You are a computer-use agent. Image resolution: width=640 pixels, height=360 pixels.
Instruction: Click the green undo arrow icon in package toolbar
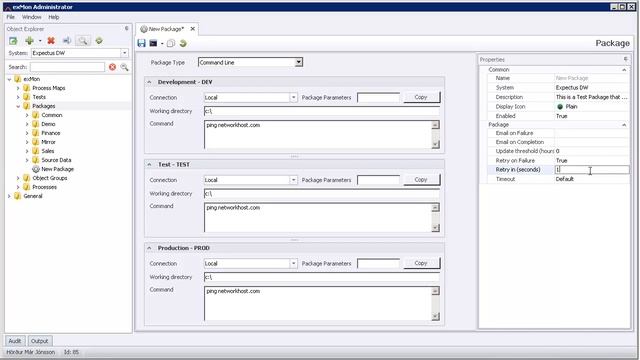183,43
